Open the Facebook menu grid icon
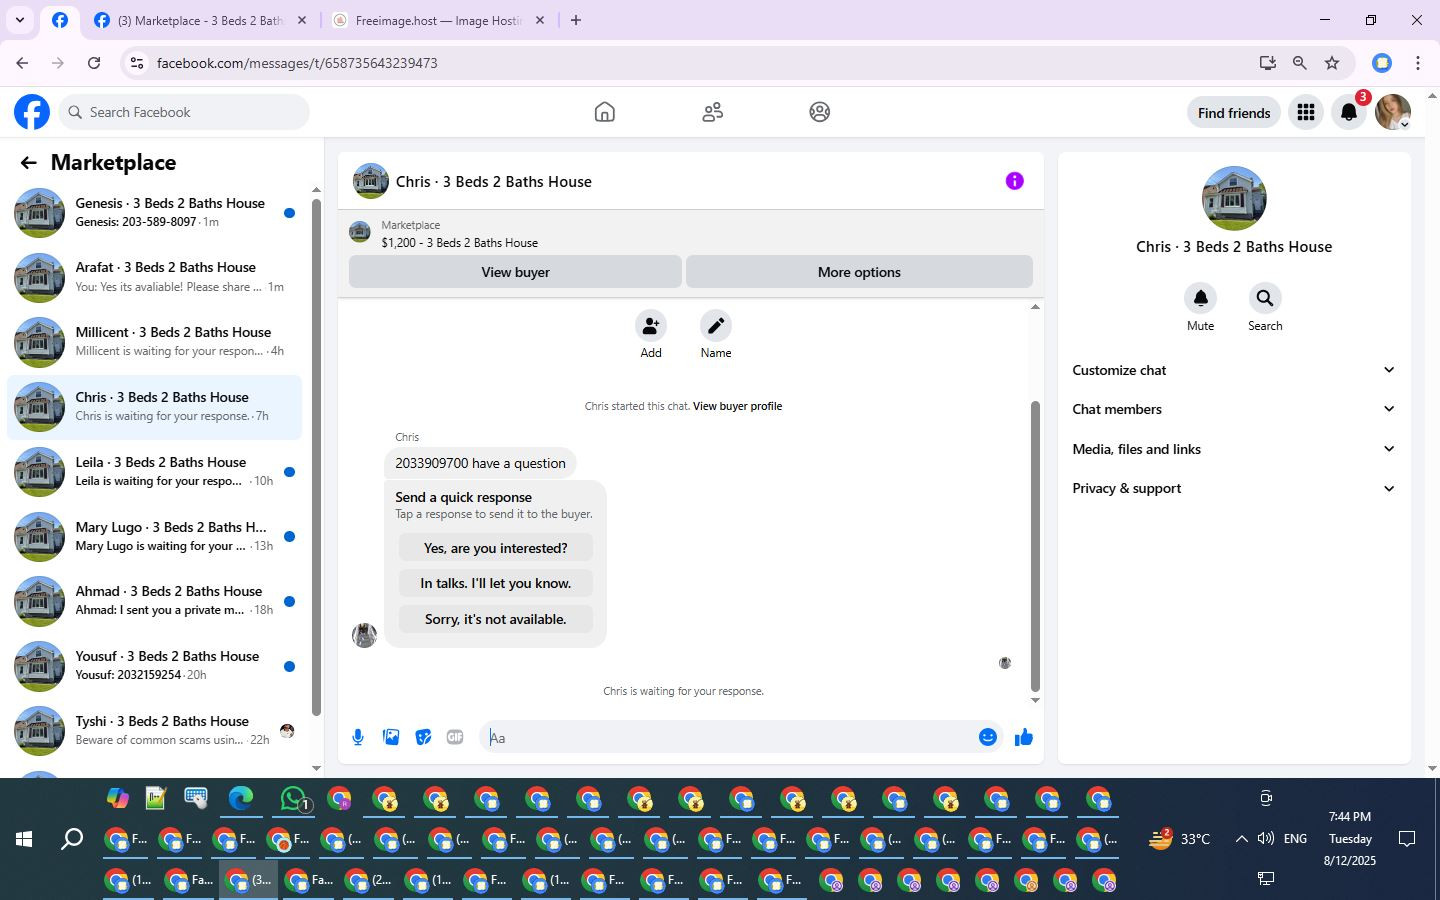 (1305, 112)
